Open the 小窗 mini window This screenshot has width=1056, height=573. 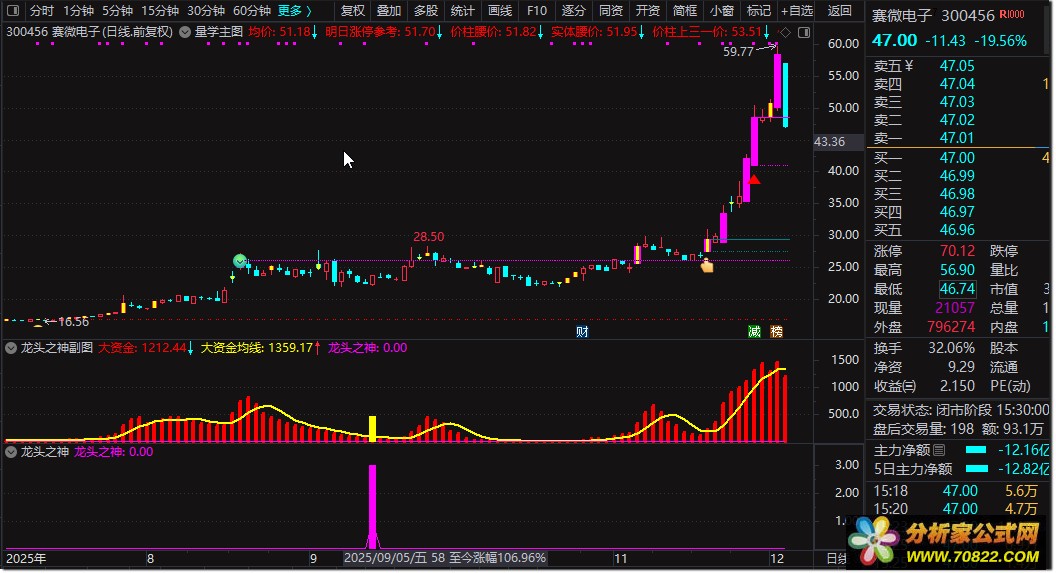coord(721,11)
